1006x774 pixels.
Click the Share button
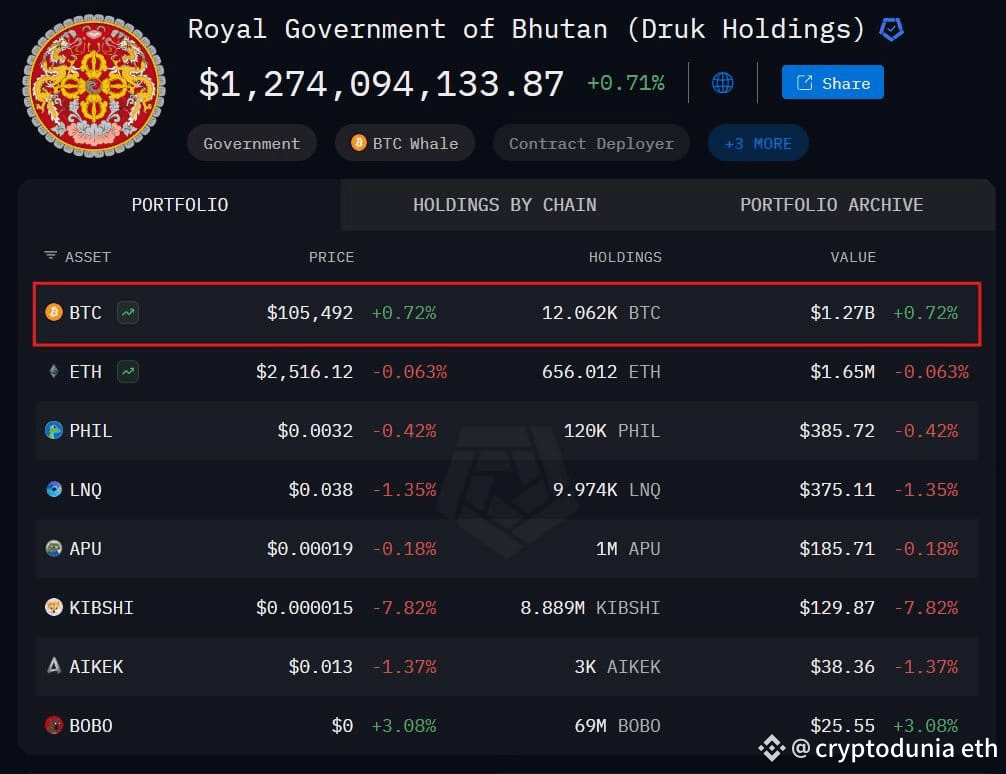tap(832, 82)
